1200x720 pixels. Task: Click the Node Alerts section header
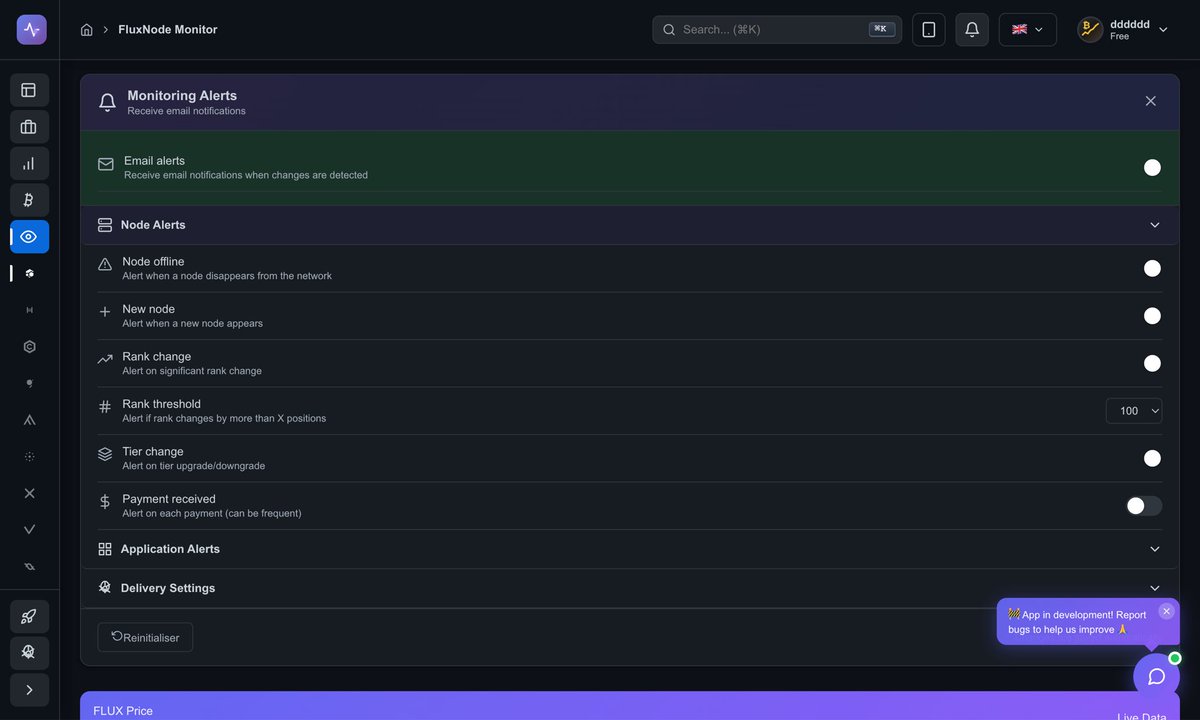coord(630,225)
